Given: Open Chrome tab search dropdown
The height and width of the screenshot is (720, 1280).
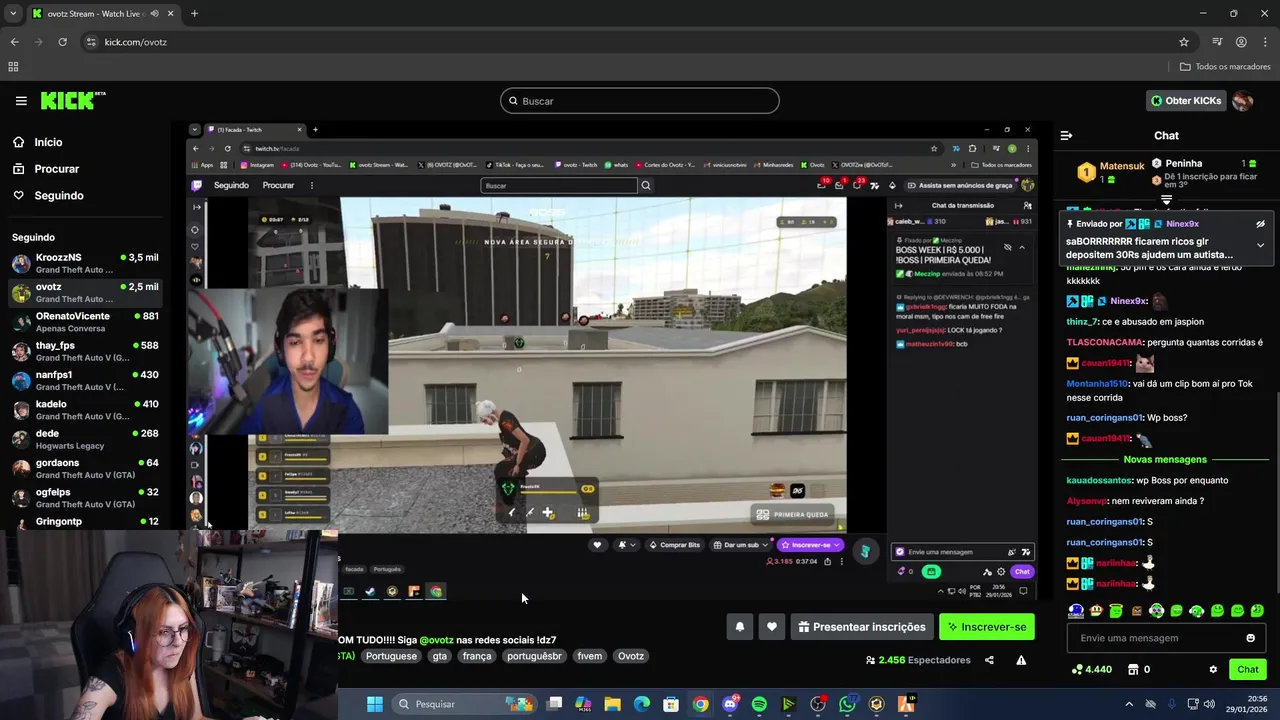Looking at the screenshot, I should [13, 14].
